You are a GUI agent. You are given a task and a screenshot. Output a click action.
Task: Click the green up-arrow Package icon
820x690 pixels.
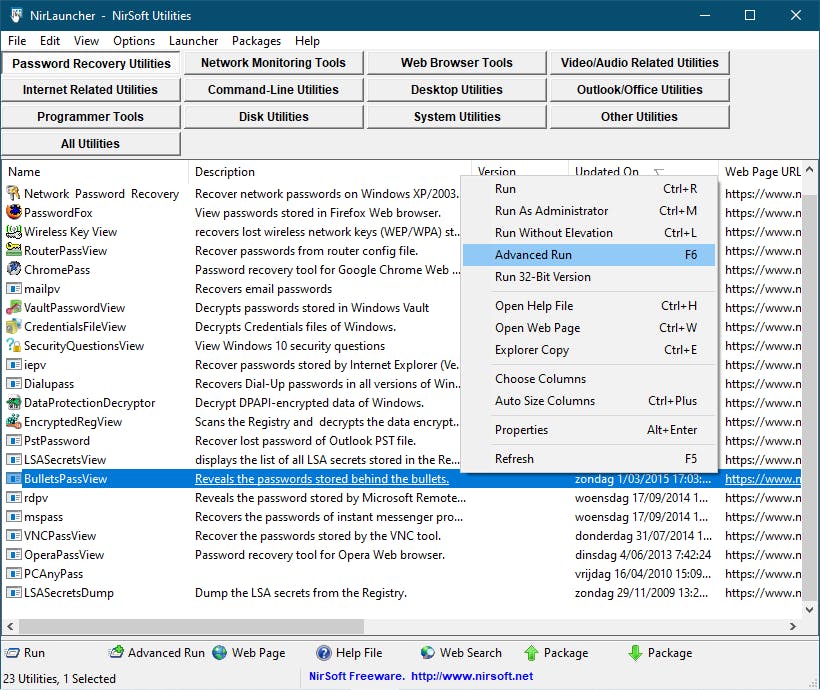click(531, 653)
